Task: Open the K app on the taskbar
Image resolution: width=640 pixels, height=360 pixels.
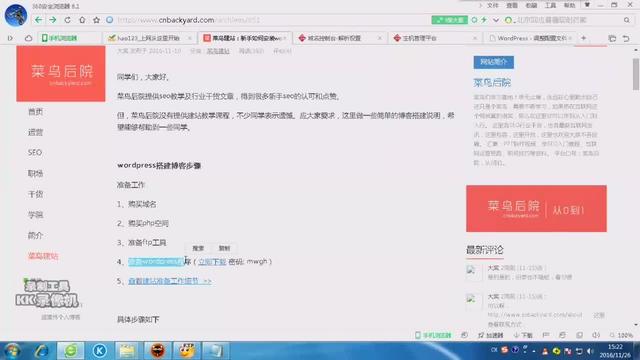Action: click(99, 351)
